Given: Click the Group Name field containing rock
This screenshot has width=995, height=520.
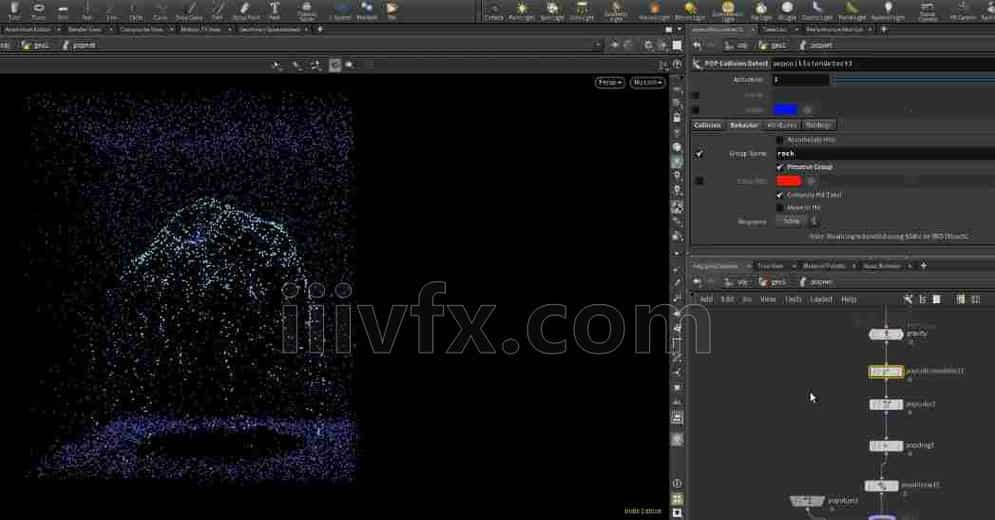Looking at the screenshot, I should coord(885,154).
